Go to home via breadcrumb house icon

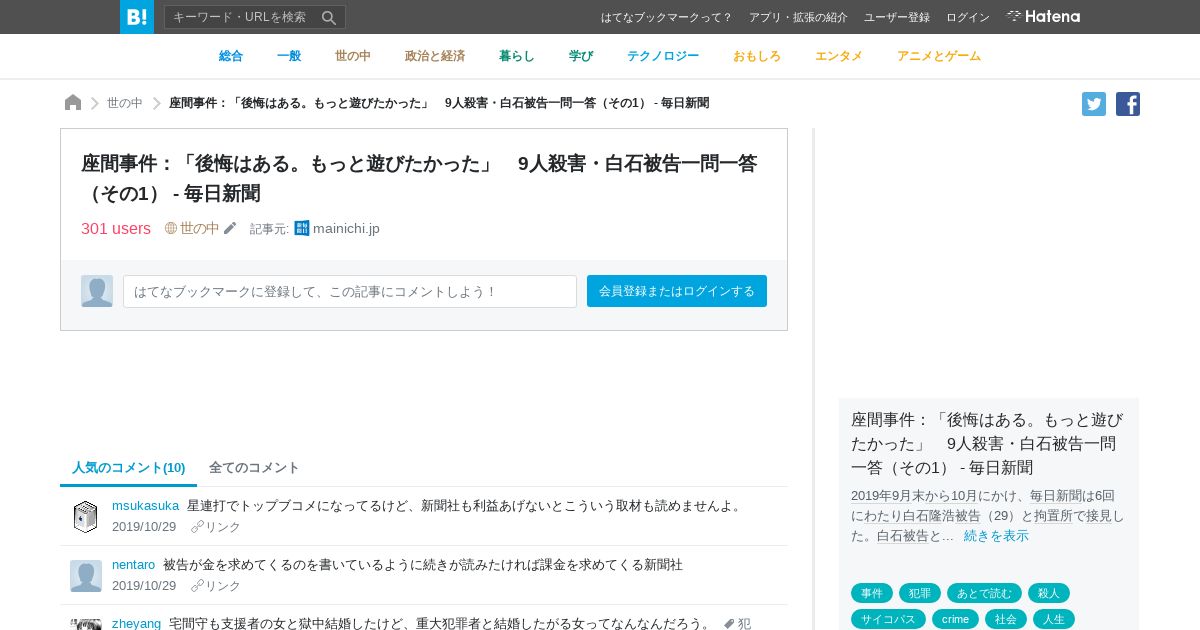coord(73,102)
